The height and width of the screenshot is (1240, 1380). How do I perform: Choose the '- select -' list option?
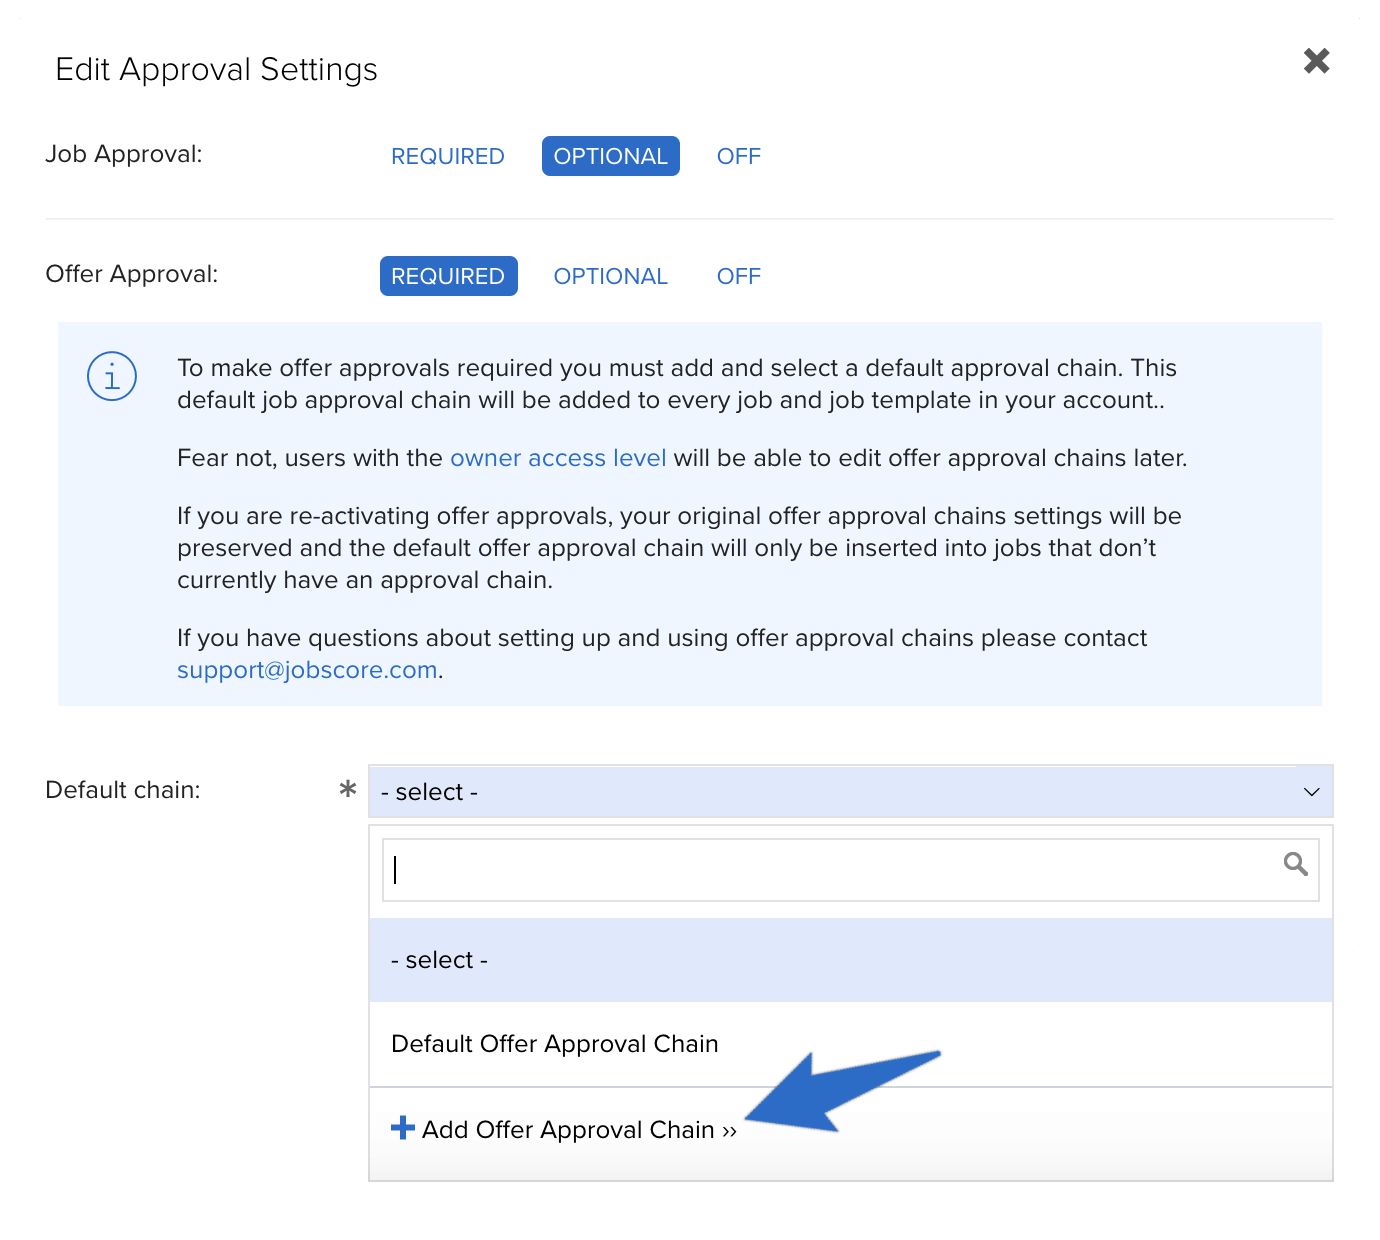coord(851,960)
